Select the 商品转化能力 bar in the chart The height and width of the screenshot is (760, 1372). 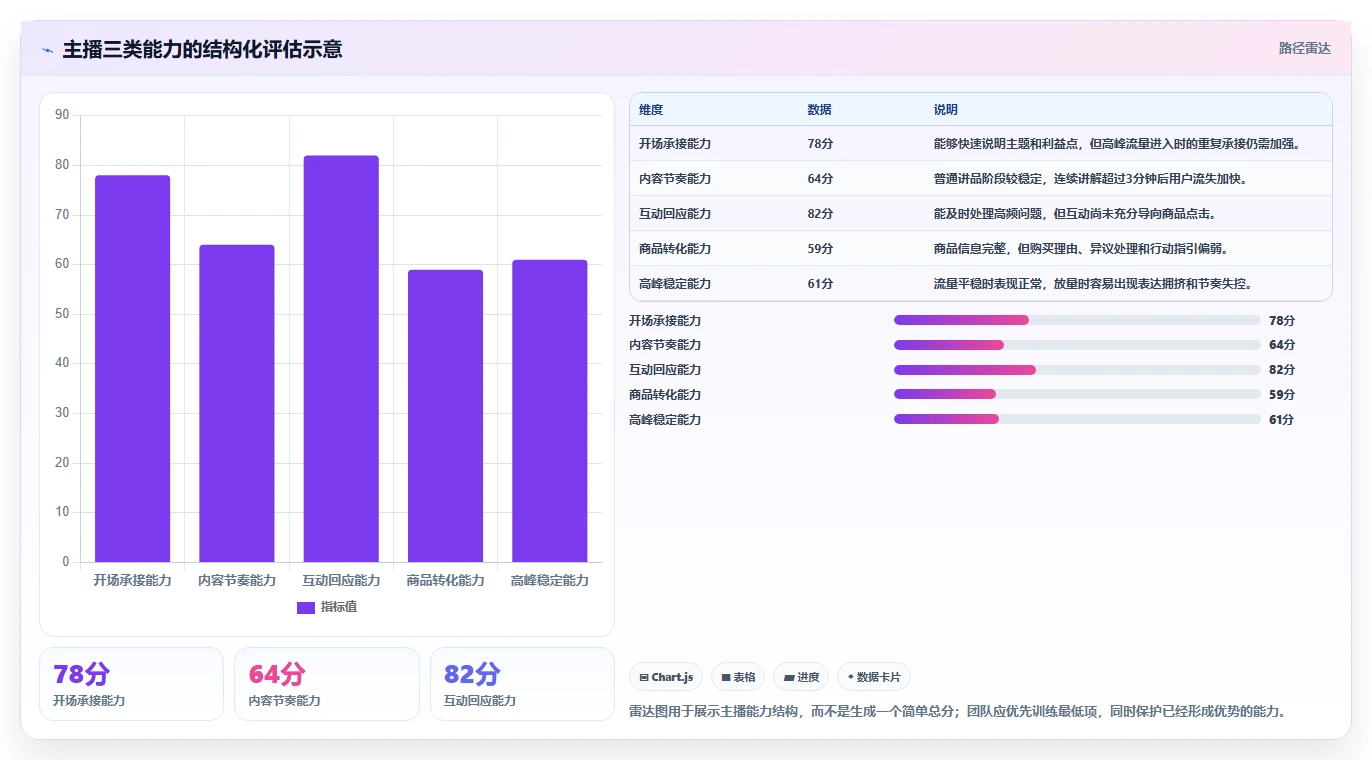pos(445,416)
